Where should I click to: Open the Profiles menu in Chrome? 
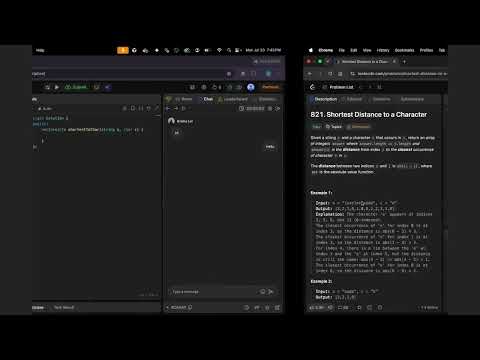426,50
